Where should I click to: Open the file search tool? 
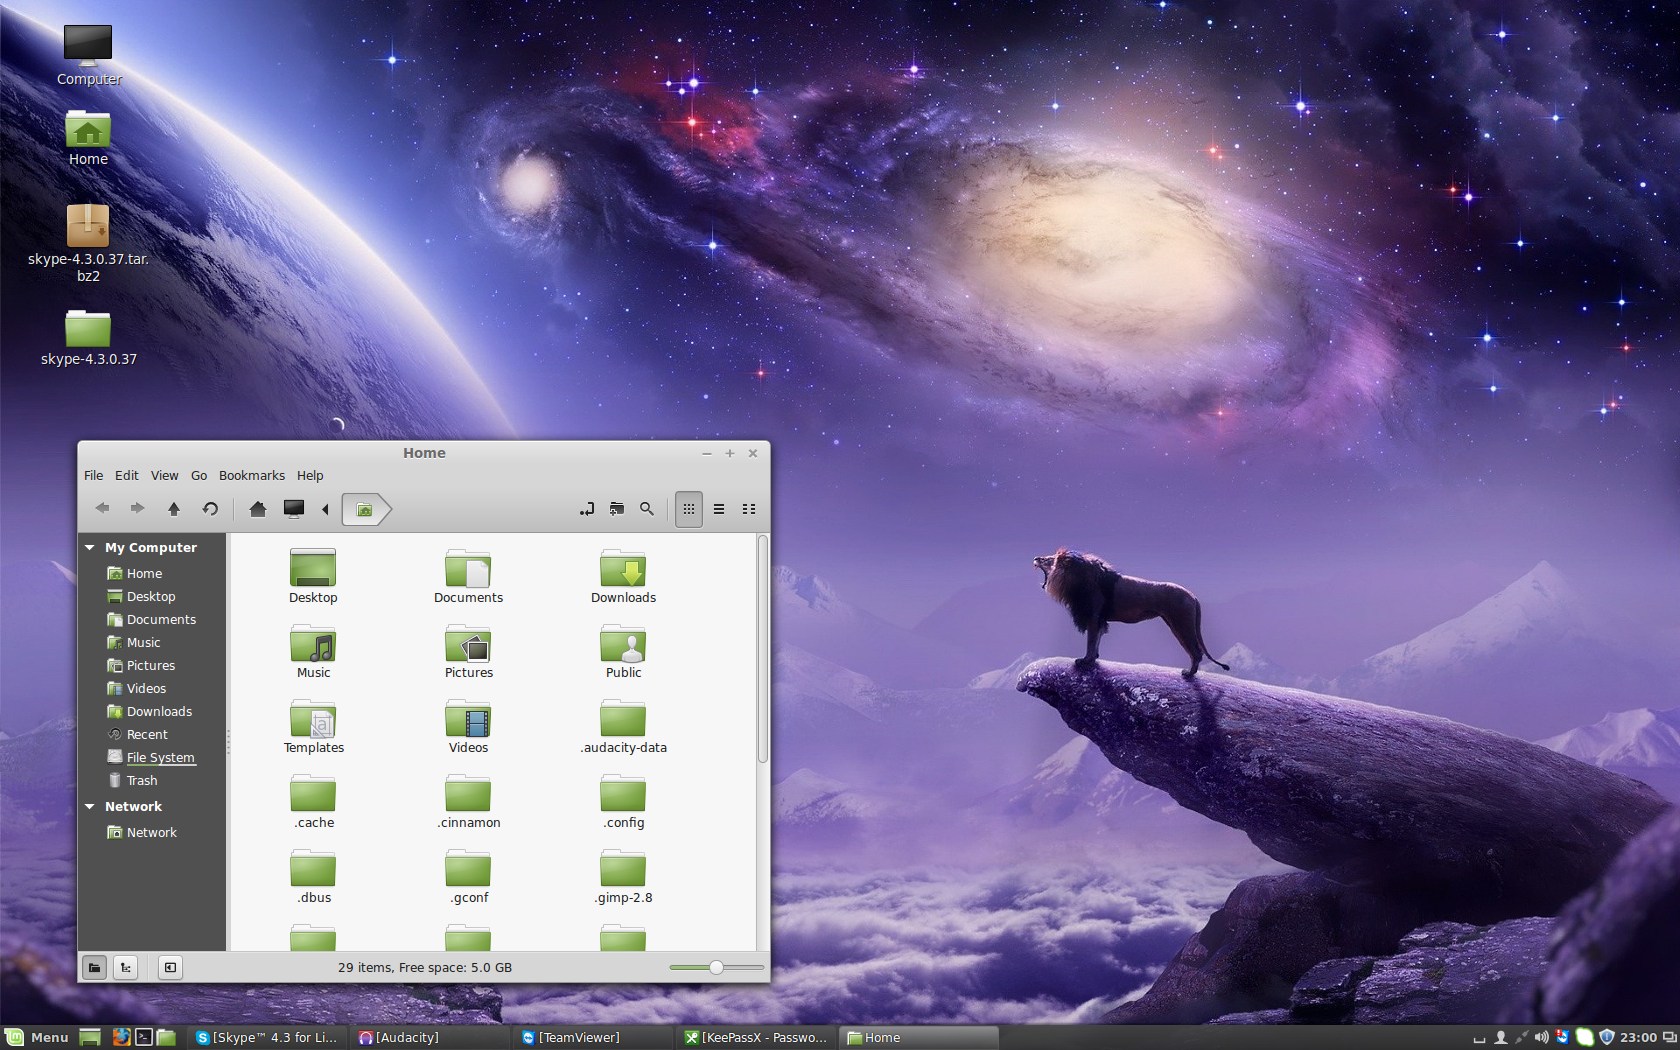tap(647, 509)
